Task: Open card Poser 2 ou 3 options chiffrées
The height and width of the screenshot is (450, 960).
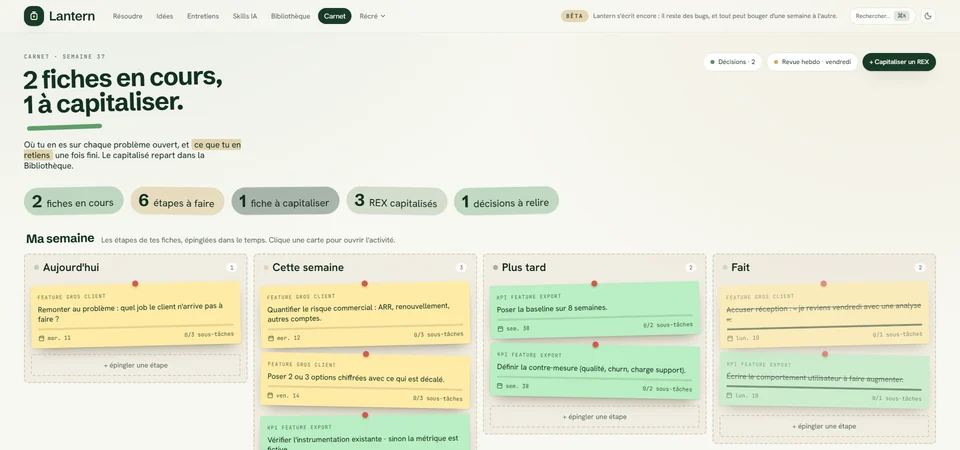Action: [365, 381]
